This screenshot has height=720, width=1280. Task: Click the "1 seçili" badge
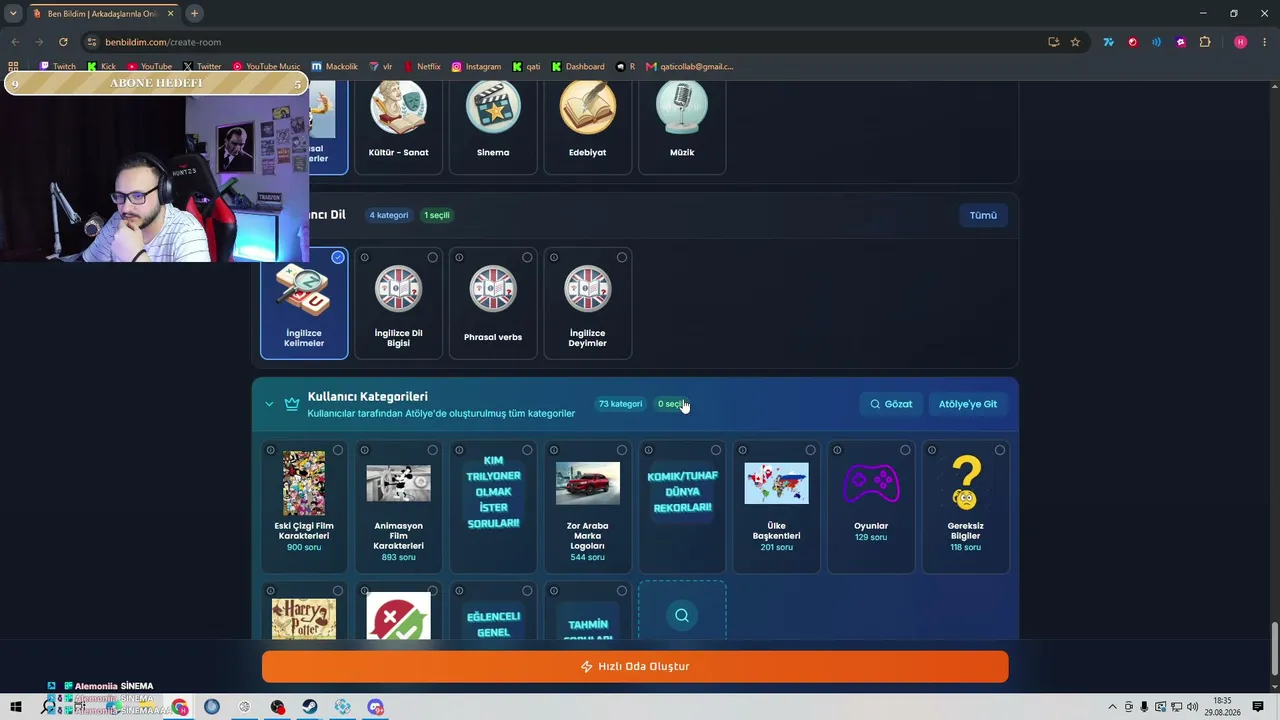(x=437, y=215)
